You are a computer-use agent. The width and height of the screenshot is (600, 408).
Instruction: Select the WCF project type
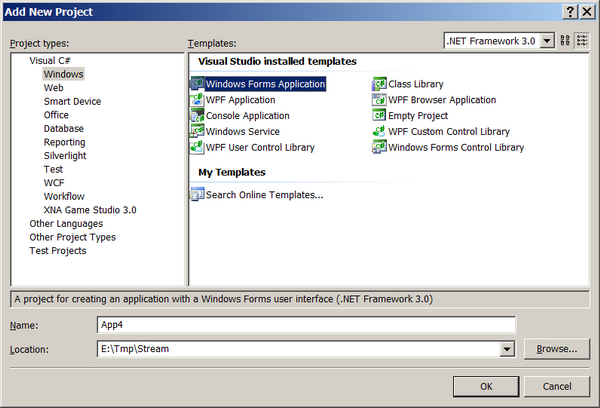(x=54, y=183)
